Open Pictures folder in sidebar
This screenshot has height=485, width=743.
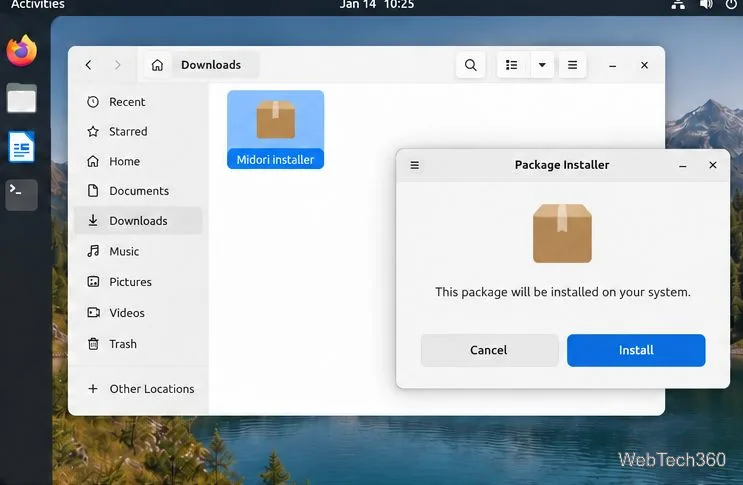(x=138, y=282)
